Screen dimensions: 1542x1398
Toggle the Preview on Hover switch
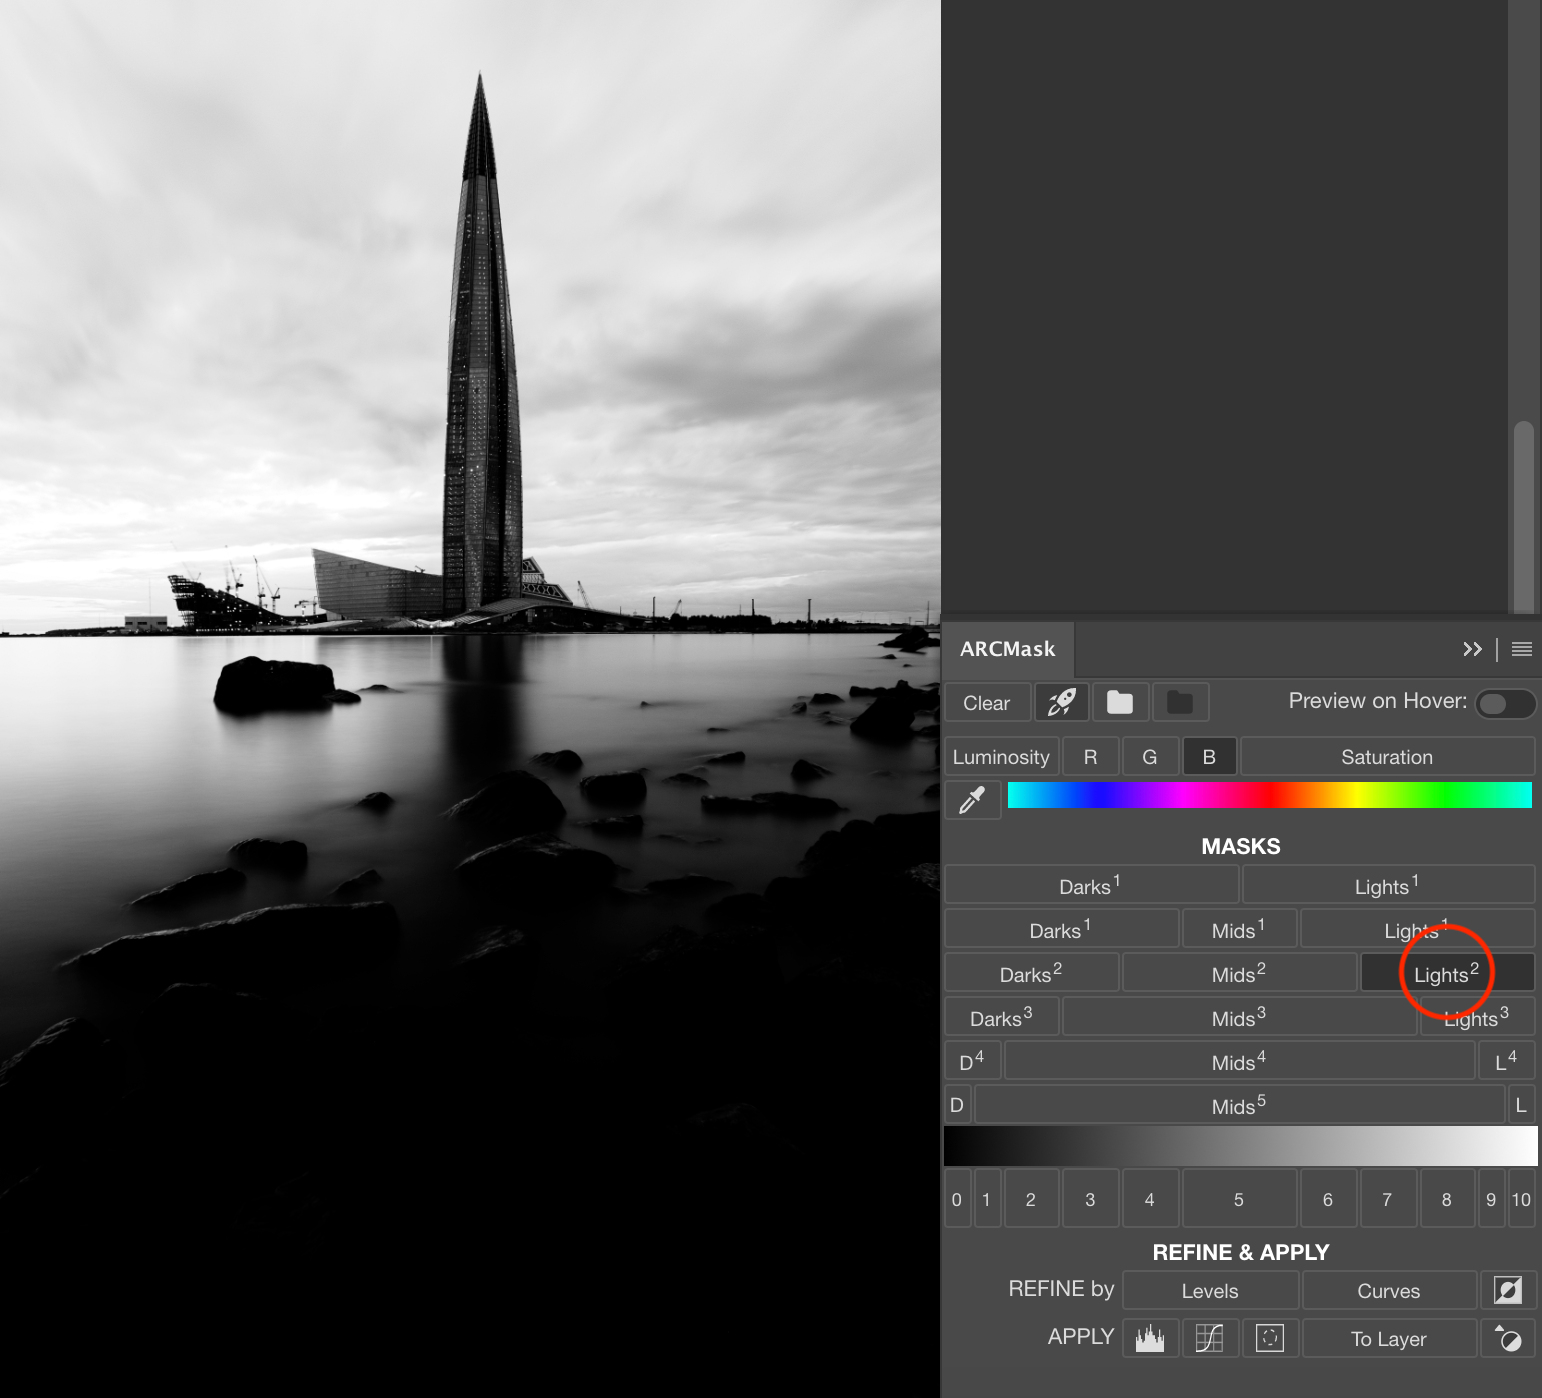(1504, 704)
